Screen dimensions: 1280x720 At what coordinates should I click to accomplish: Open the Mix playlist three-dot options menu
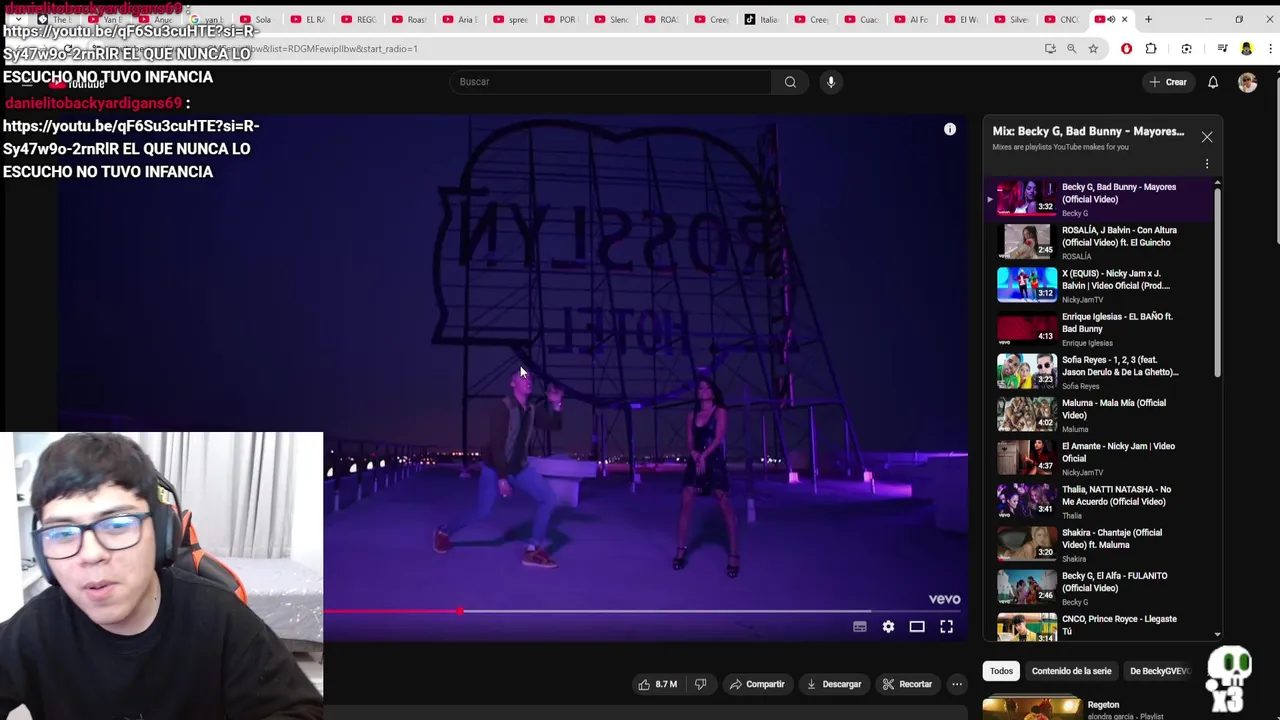[1207, 163]
